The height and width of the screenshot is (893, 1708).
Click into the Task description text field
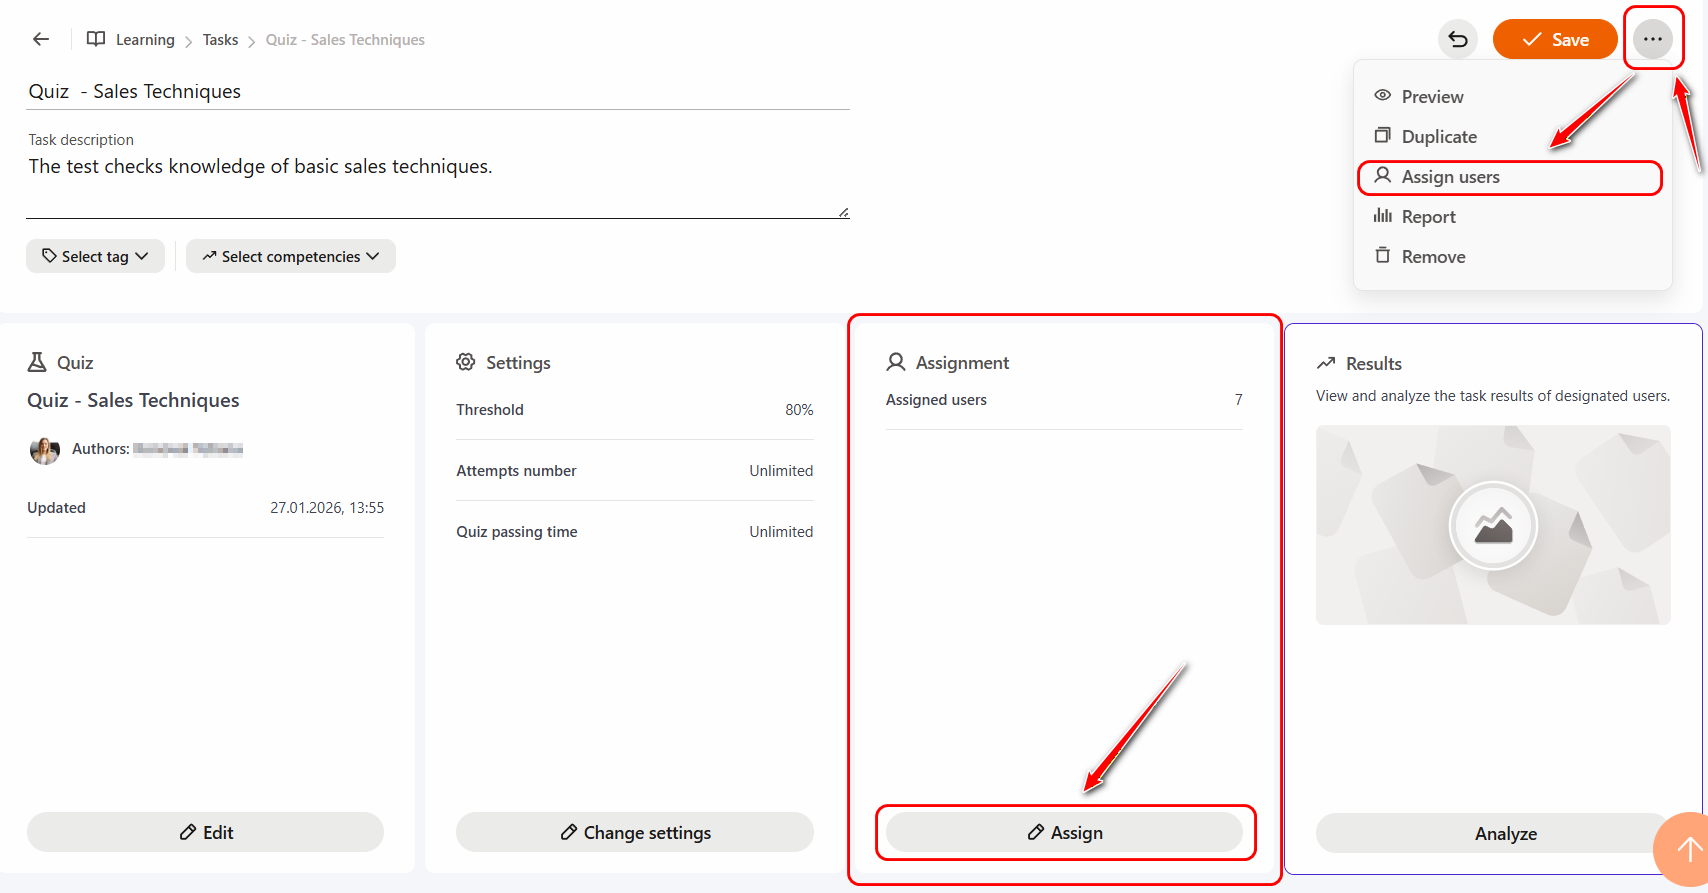click(437, 180)
